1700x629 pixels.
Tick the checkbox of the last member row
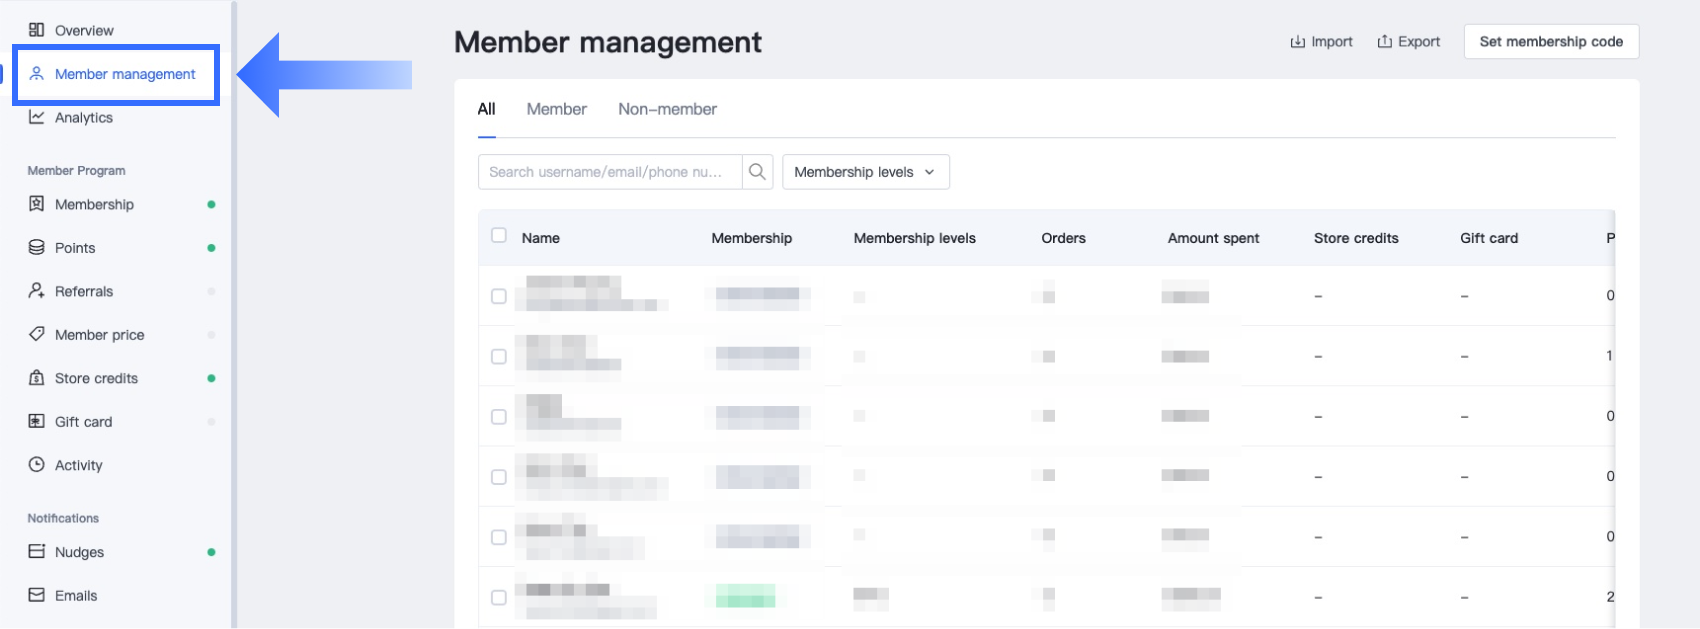pyautogui.click(x=499, y=597)
